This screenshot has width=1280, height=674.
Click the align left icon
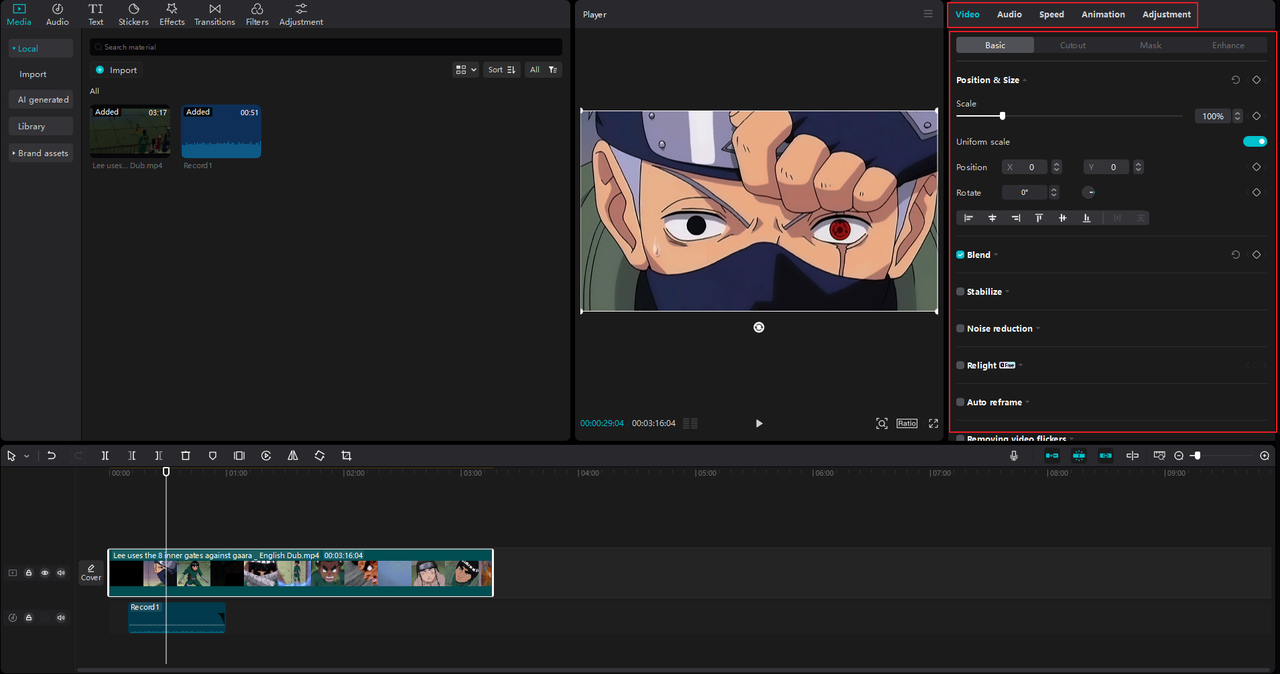(x=968, y=217)
